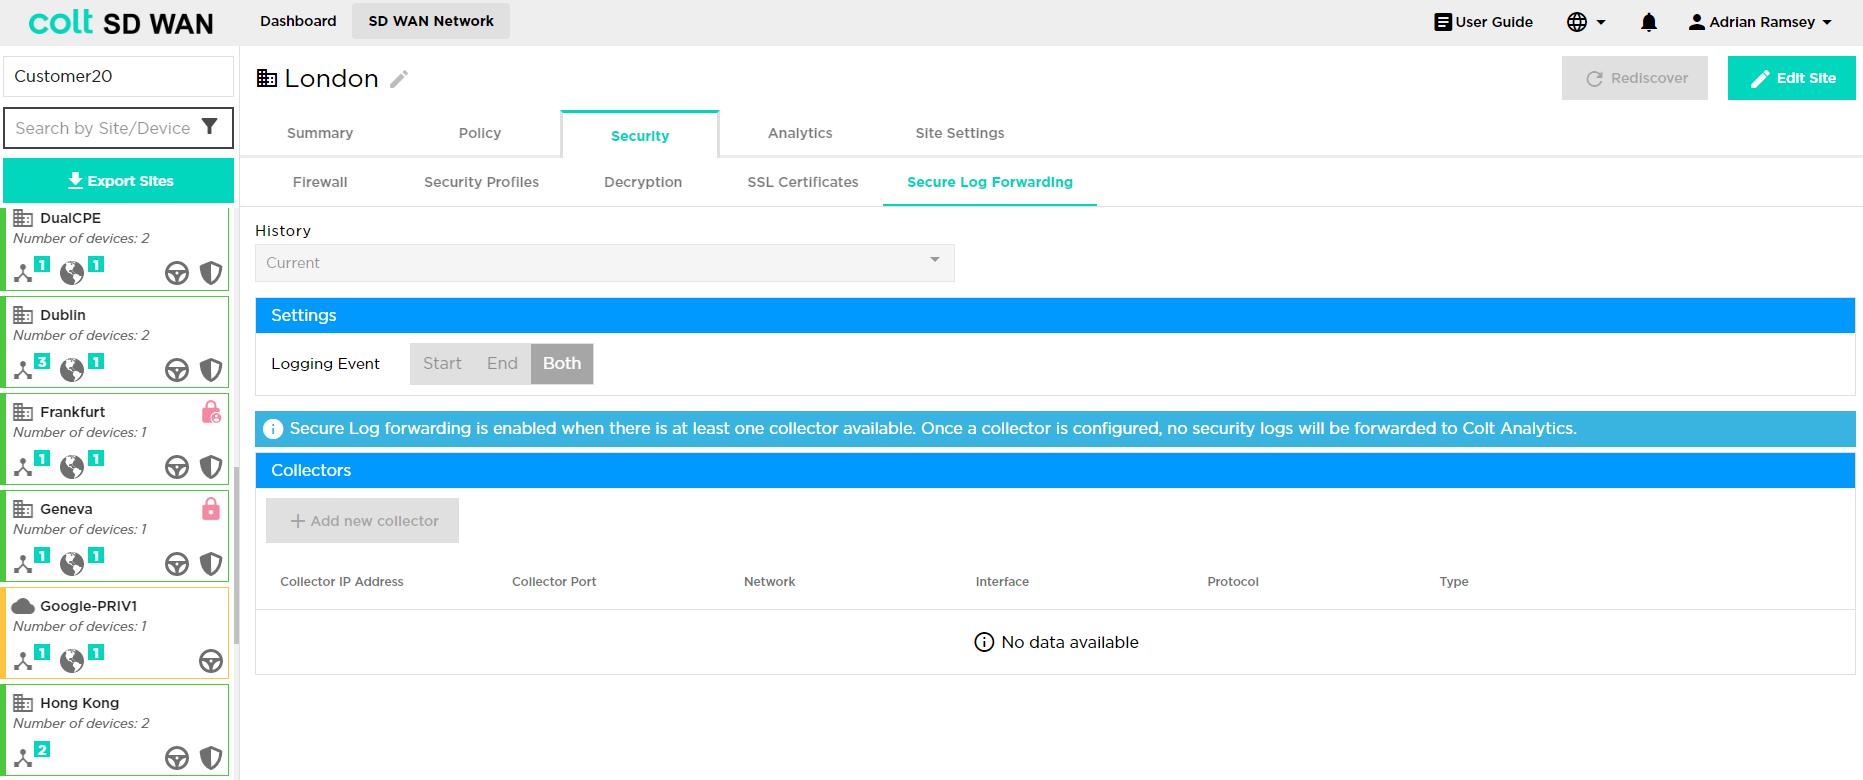
Task: Click the Hong Kong steering wheel icon
Action: (177, 758)
